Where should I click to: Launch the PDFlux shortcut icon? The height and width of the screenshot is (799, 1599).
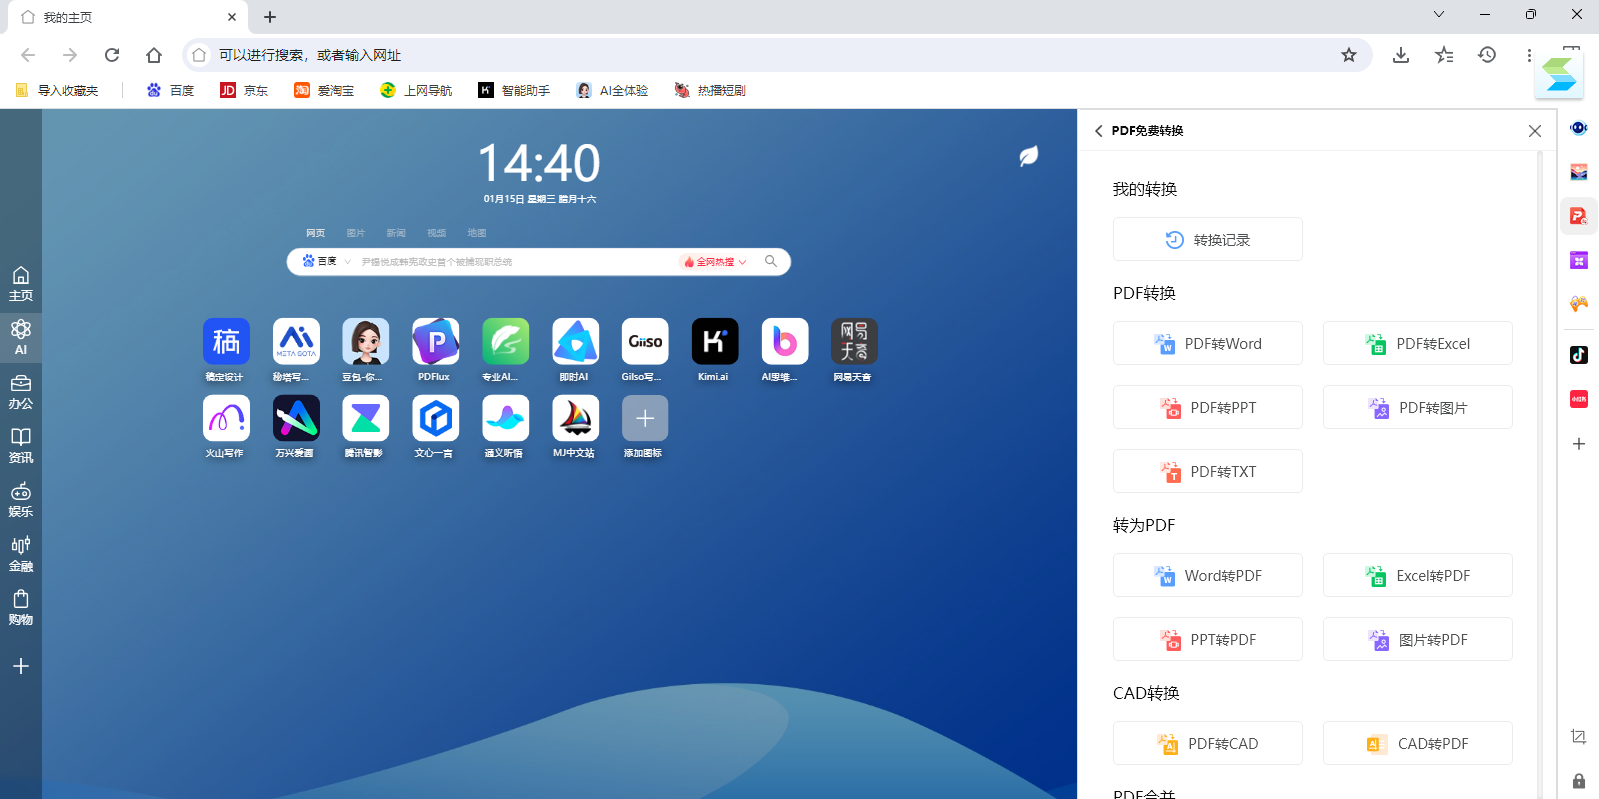click(435, 342)
